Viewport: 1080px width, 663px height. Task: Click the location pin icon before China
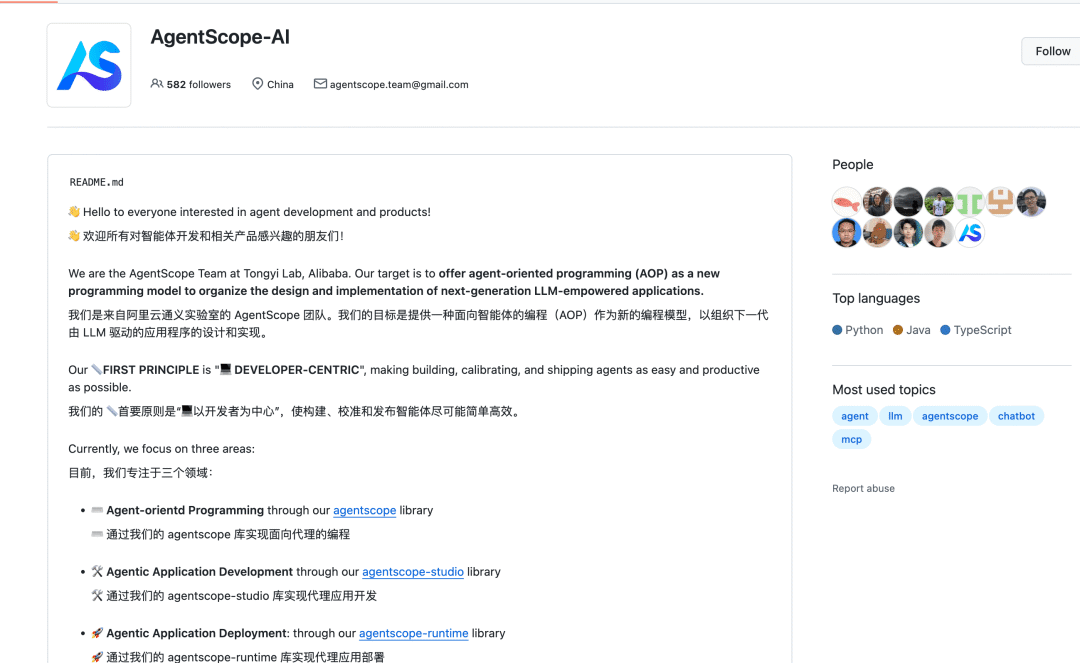point(255,84)
